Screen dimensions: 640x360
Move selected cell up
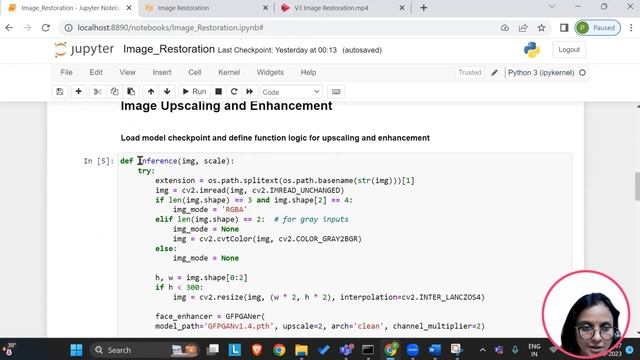[x=151, y=92]
